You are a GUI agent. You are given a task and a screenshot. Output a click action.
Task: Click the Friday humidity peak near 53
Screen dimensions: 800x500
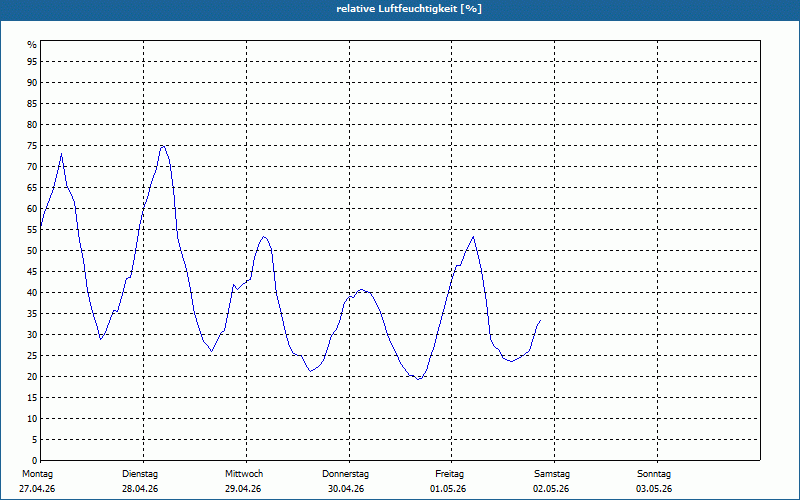point(474,237)
